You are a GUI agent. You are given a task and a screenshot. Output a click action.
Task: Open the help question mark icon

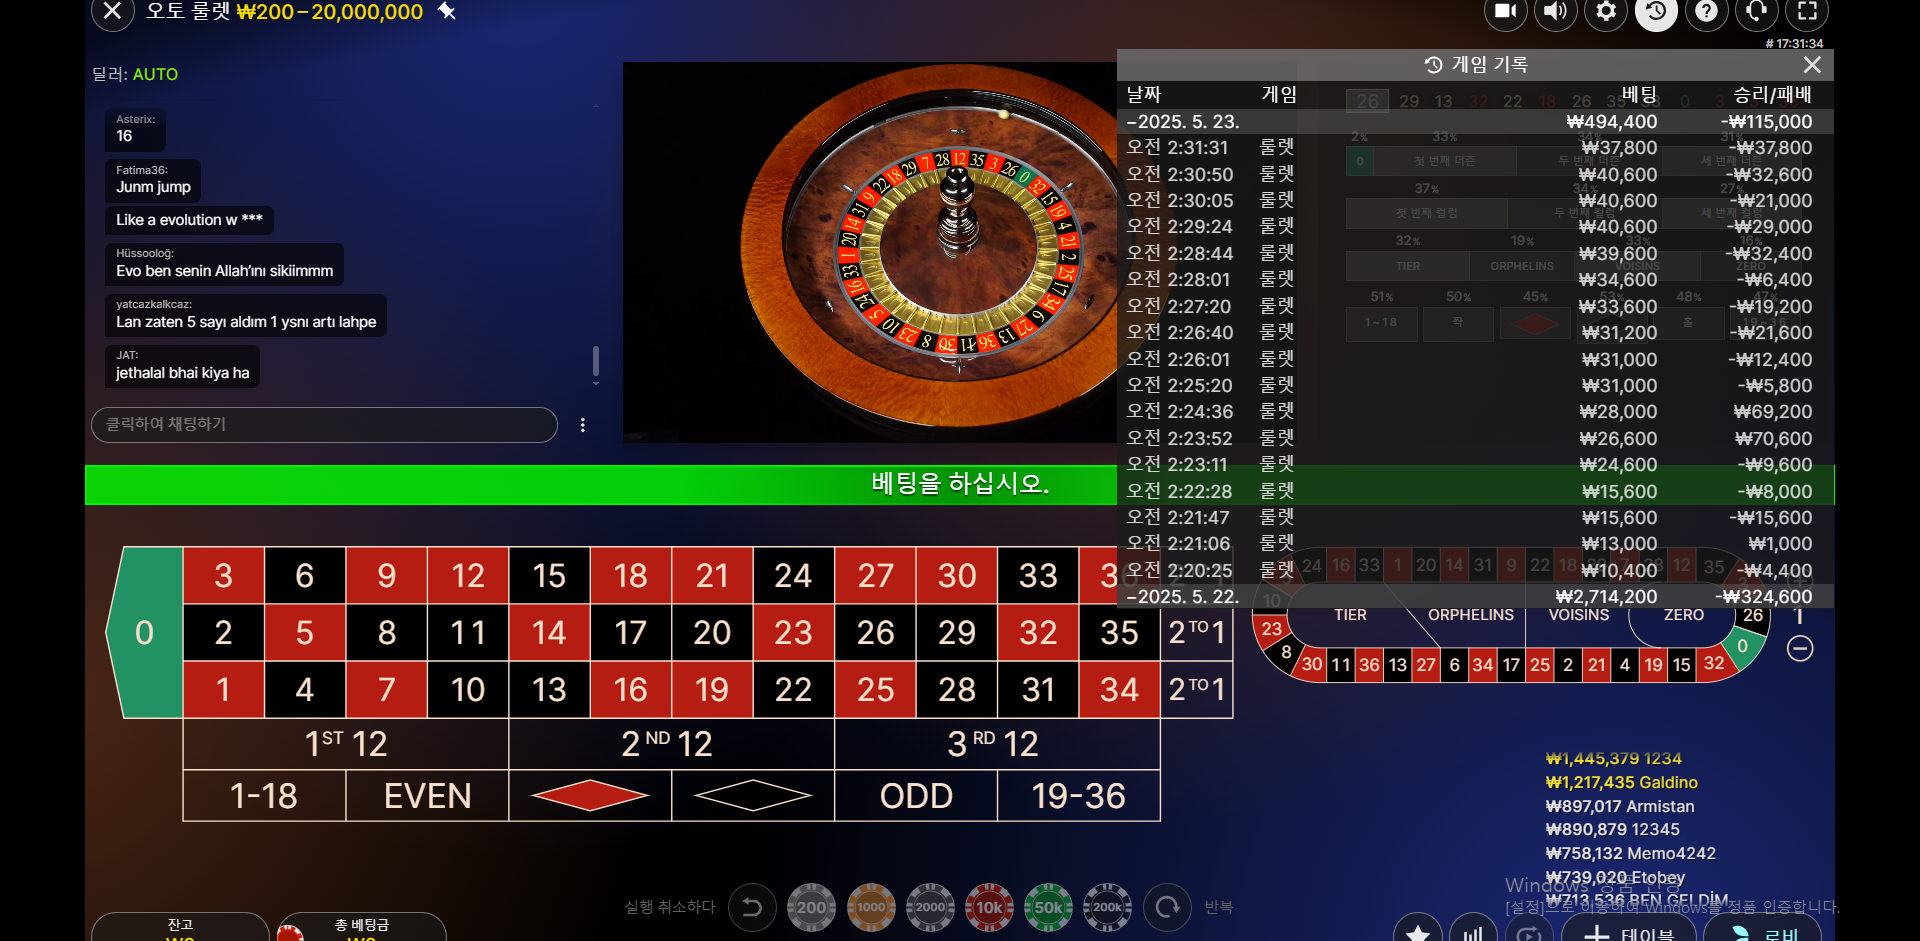tap(1707, 11)
